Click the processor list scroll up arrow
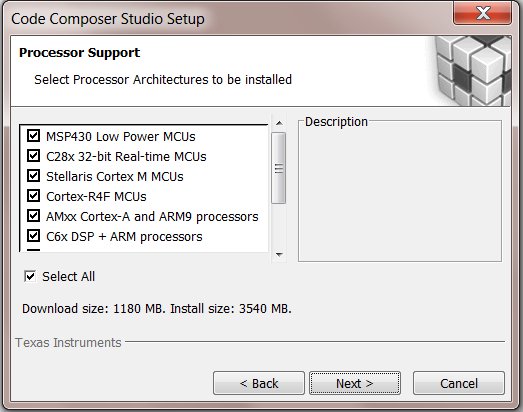This screenshot has width=523, height=412. pyautogui.click(x=279, y=123)
